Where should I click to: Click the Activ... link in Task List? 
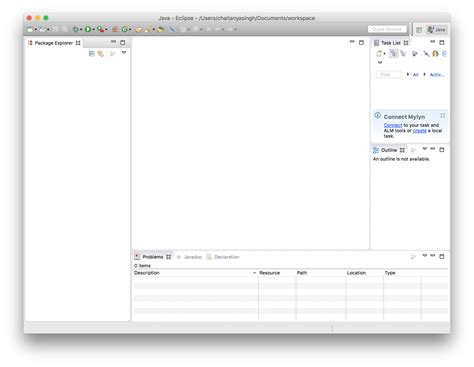(437, 75)
